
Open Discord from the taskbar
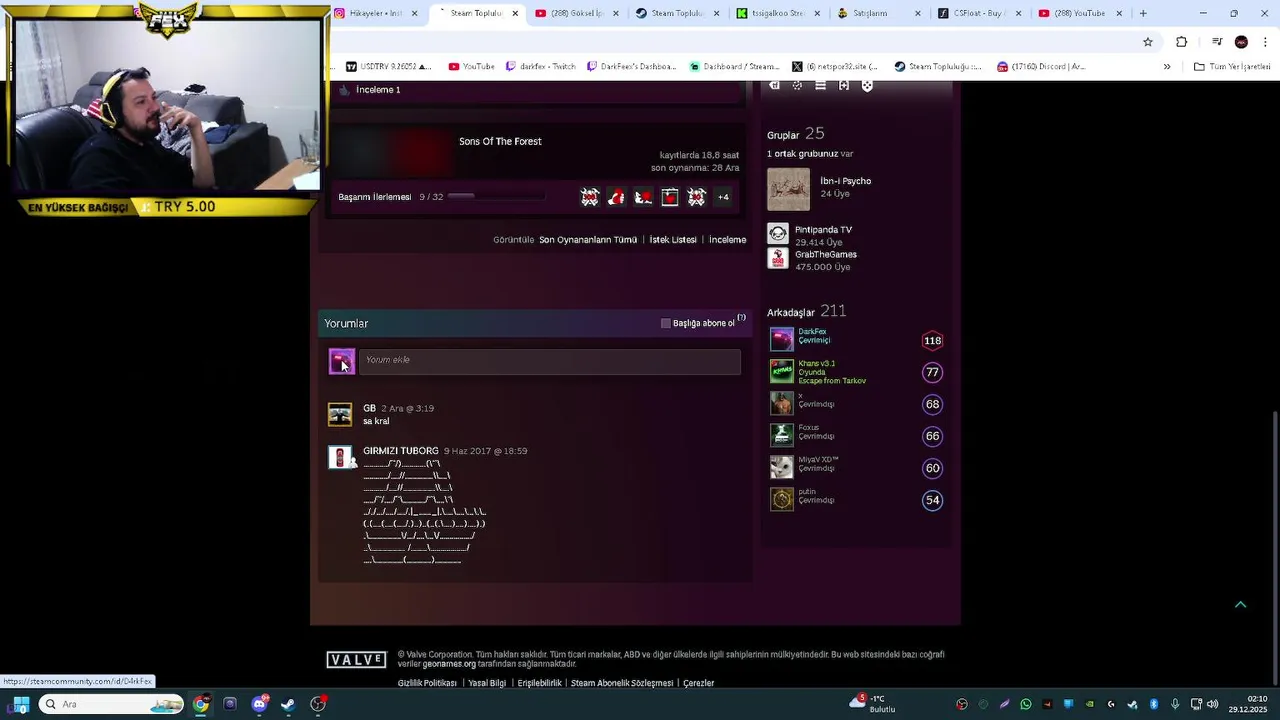(260, 704)
